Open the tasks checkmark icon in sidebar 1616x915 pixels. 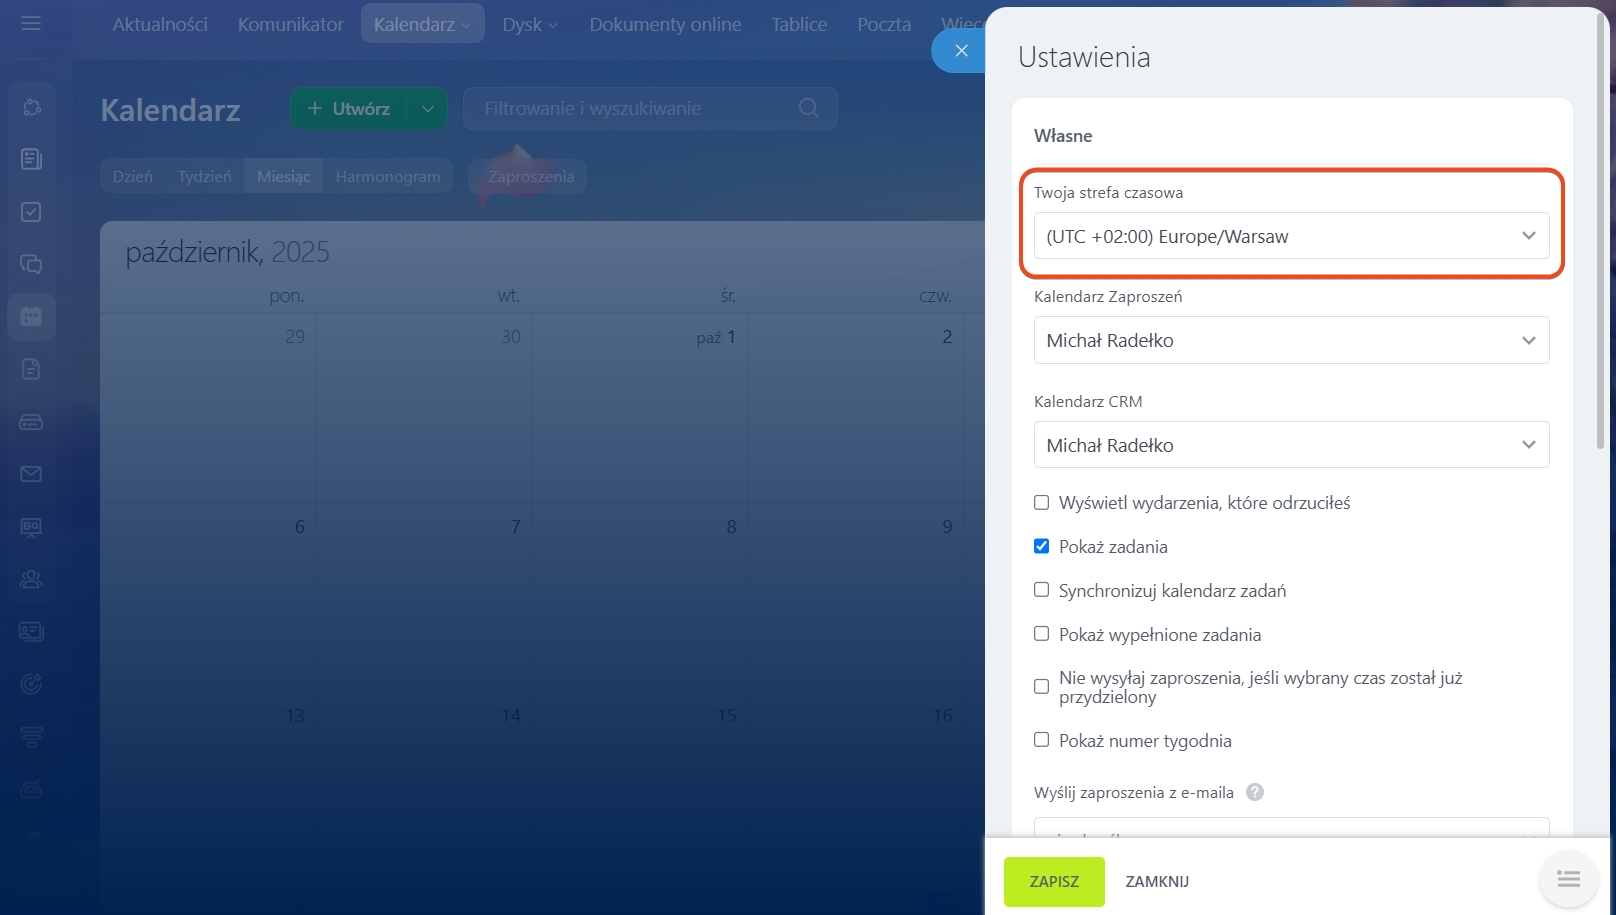(31, 212)
